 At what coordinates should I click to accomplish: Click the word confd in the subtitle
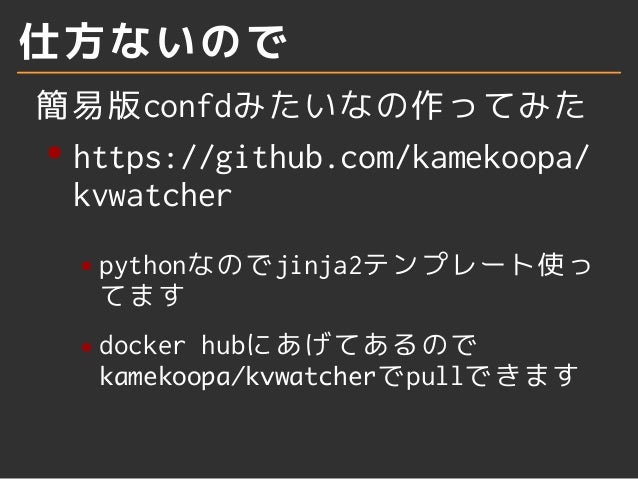tap(188, 105)
